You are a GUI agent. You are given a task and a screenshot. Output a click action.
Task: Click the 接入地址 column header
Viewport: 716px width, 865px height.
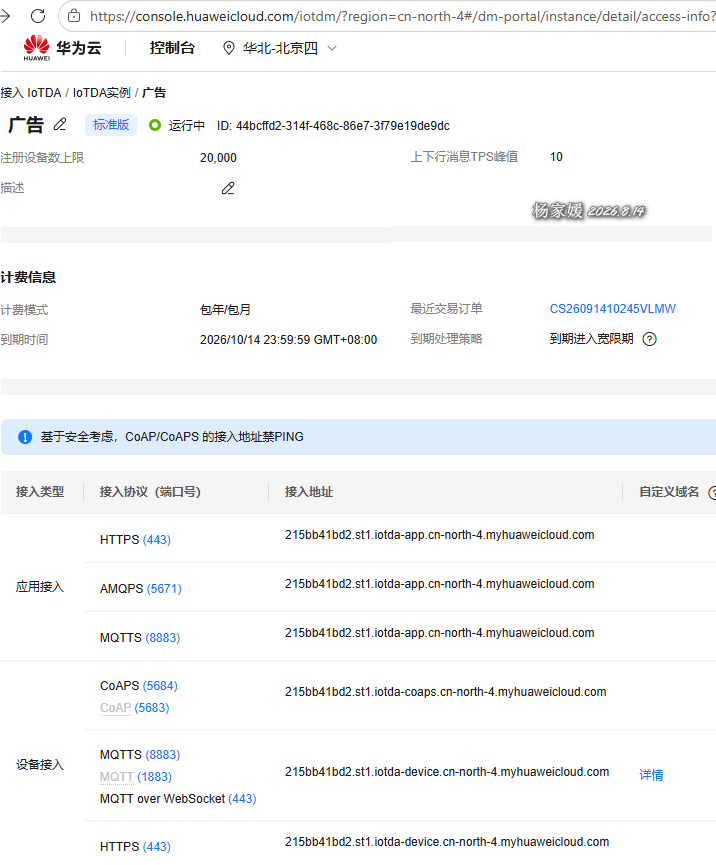pos(309,492)
